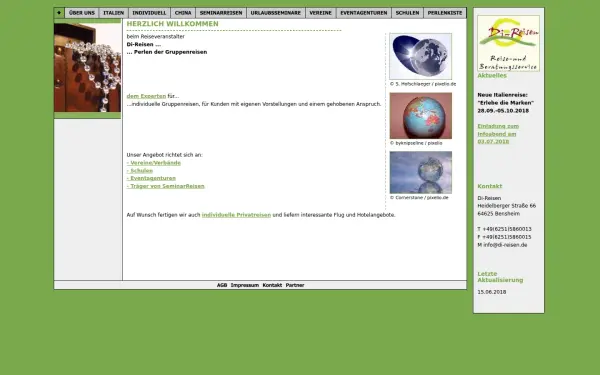600x375 pixels.
Task: Follow the individuelle Privatreisen link
Action: (236, 215)
